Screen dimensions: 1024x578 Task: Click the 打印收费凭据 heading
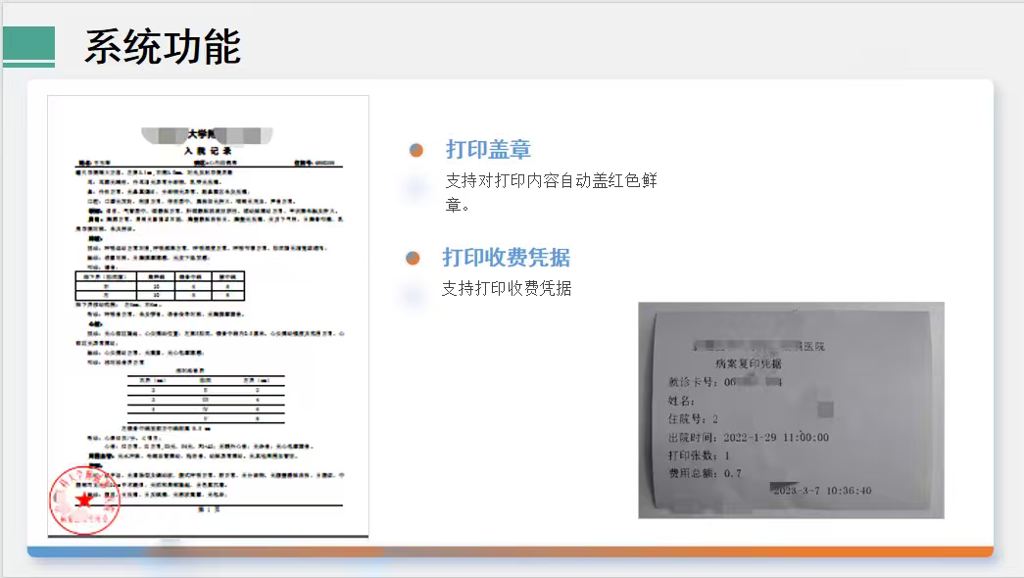pos(506,258)
